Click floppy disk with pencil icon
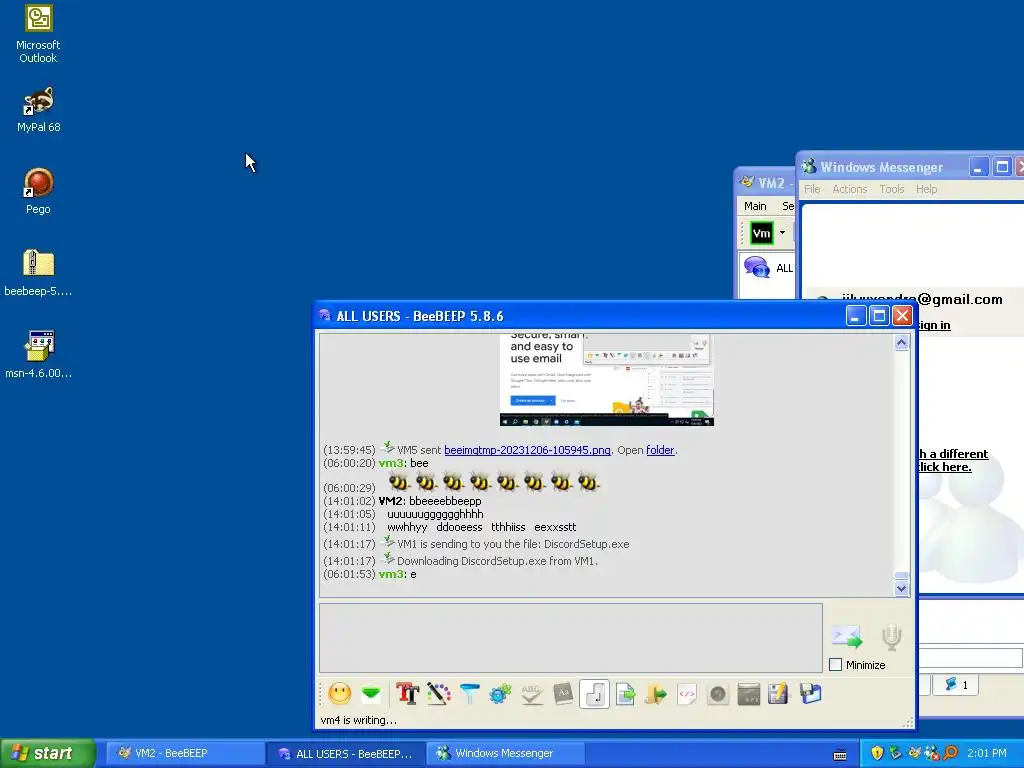 click(778, 694)
